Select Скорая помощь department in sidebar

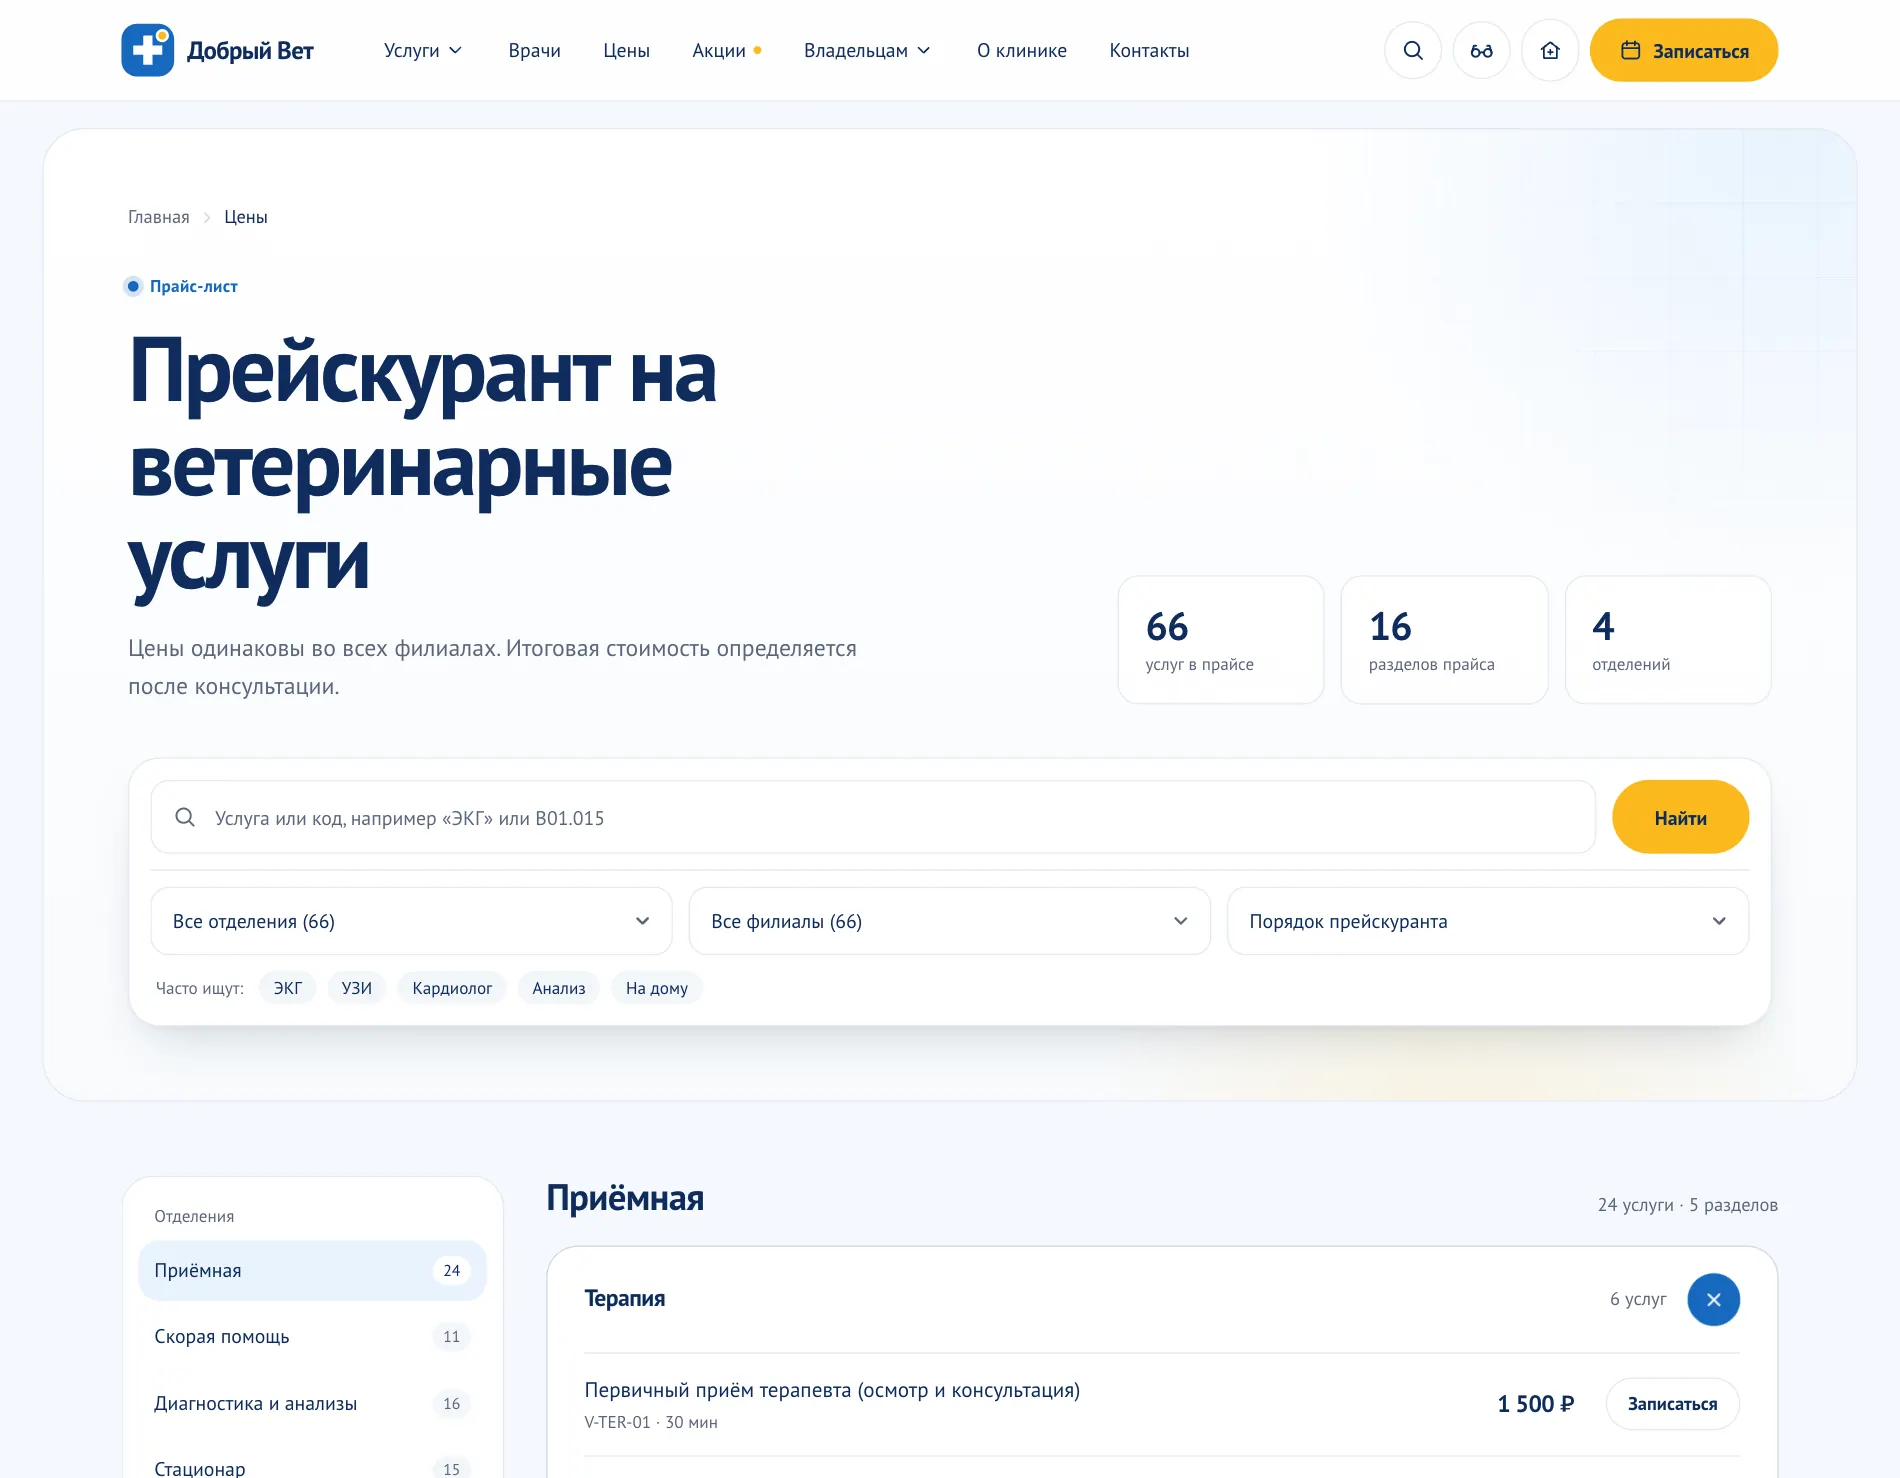pyautogui.click(x=312, y=1337)
